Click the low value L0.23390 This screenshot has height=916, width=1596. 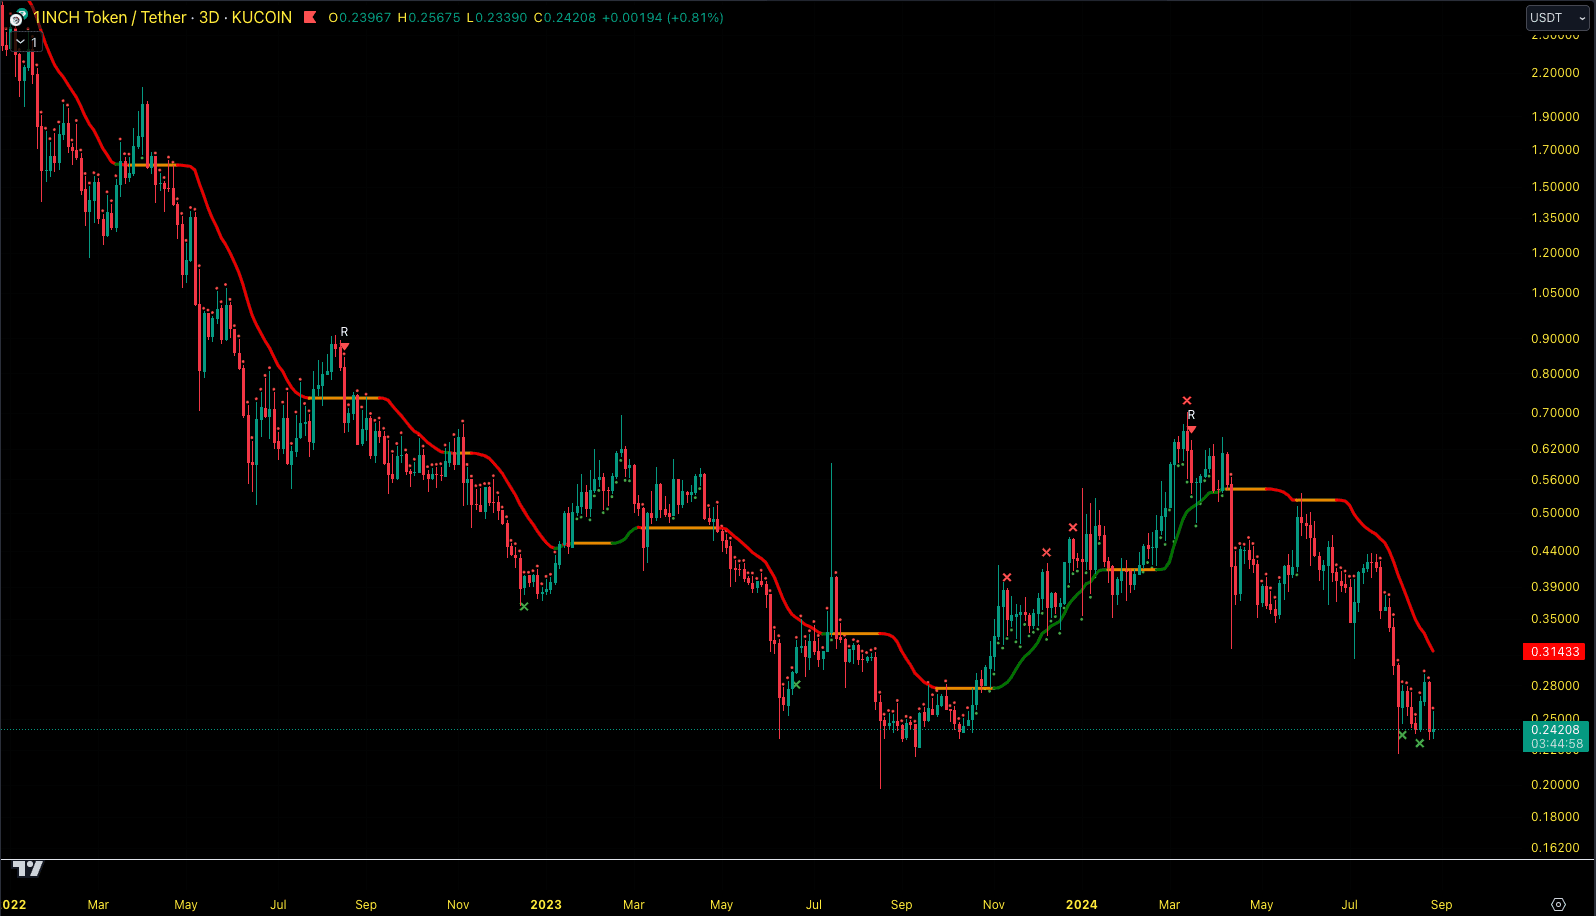point(497,17)
